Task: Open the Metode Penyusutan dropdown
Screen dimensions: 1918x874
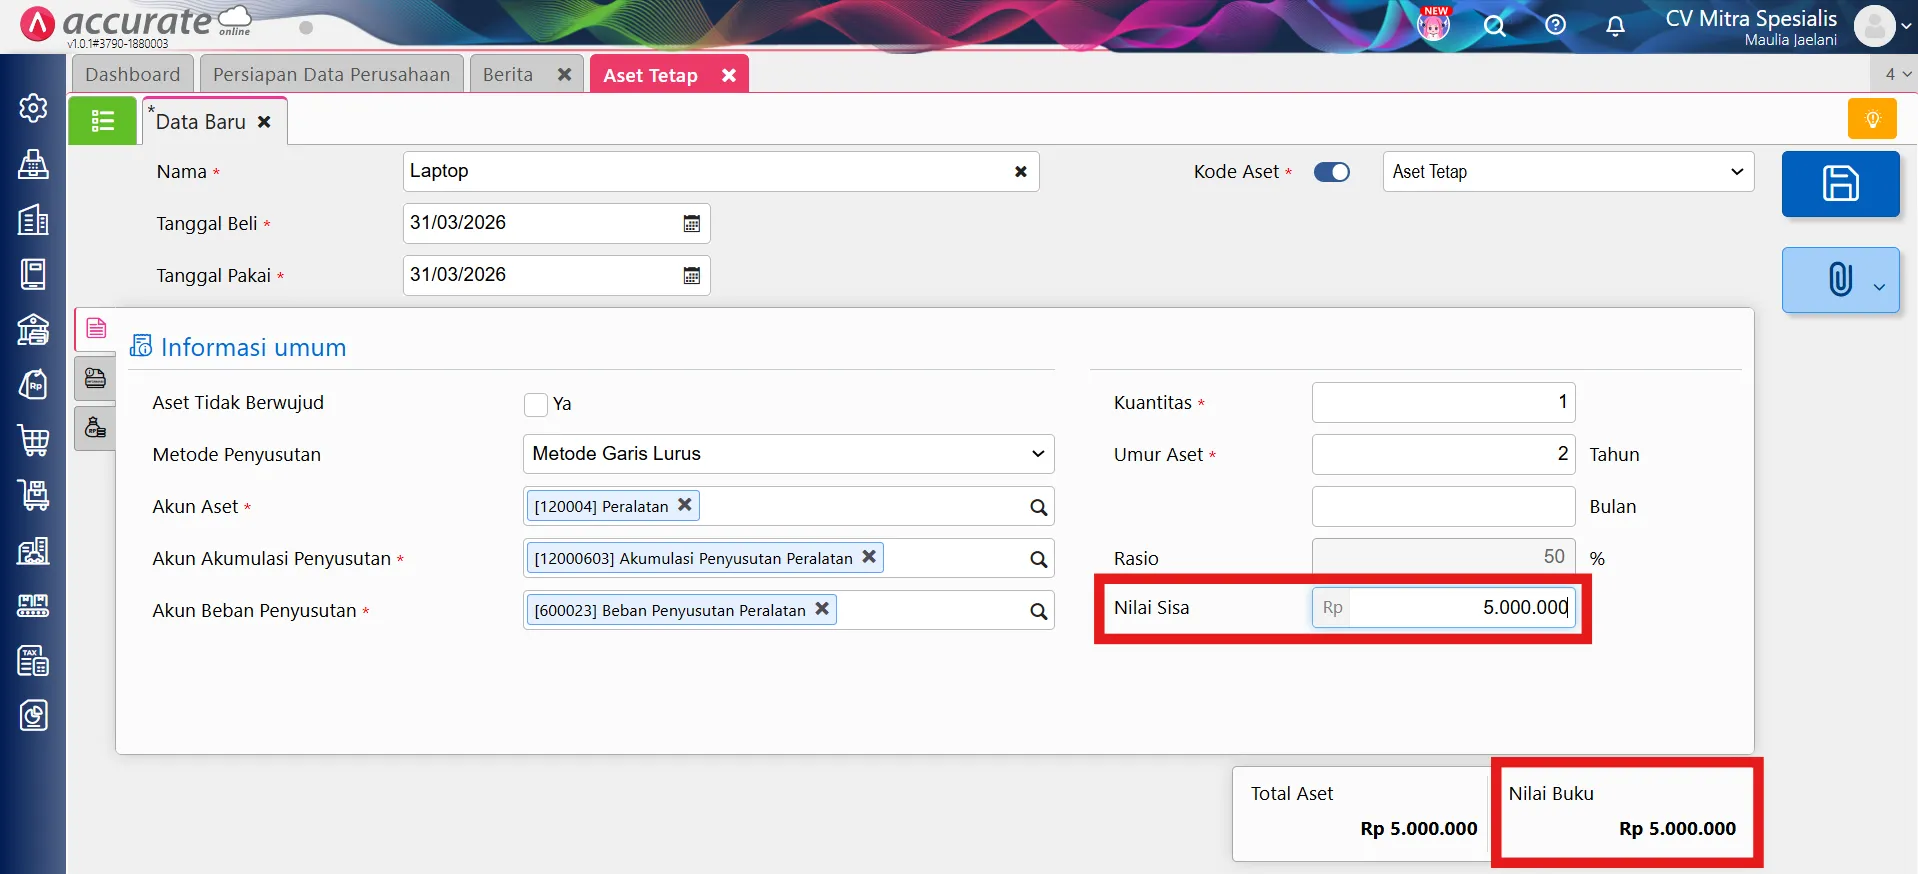Action: (788, 454)
